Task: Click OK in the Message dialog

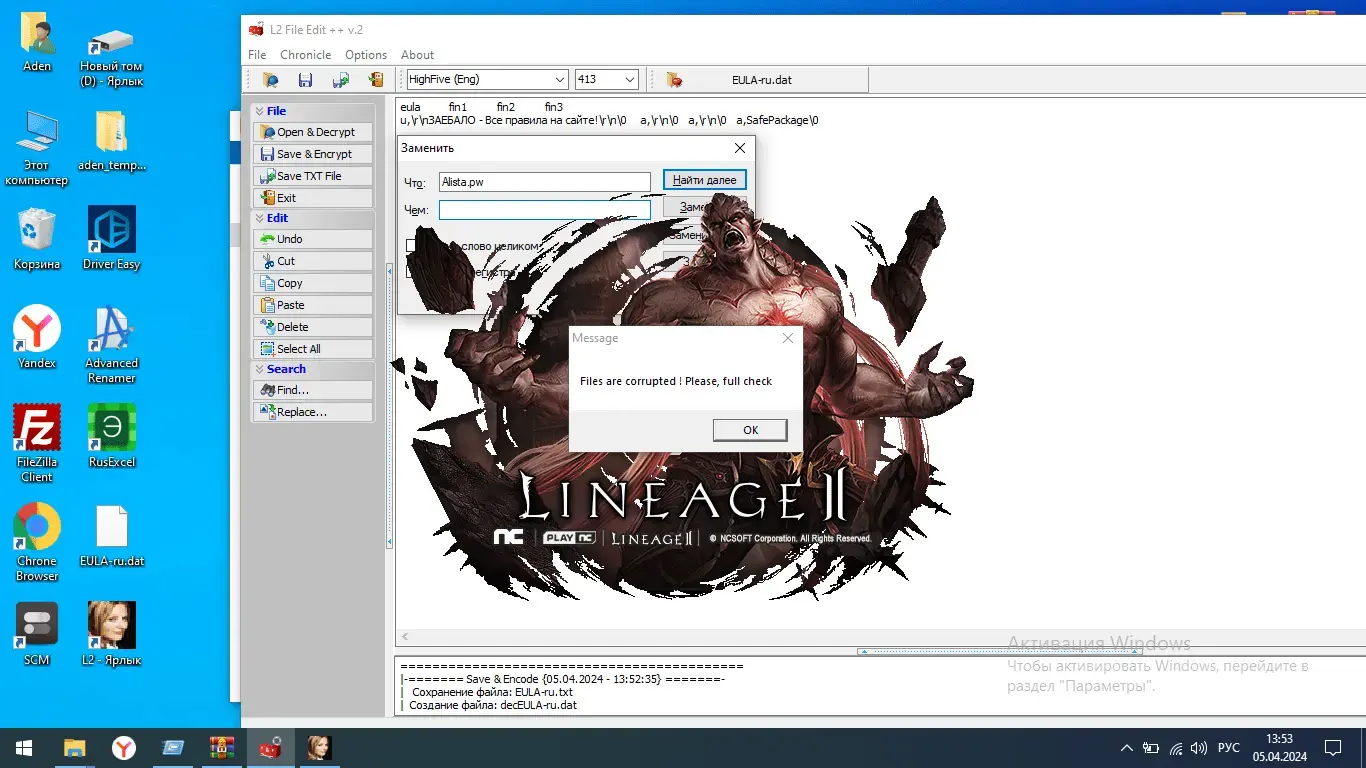Action: tap(750, 430)
